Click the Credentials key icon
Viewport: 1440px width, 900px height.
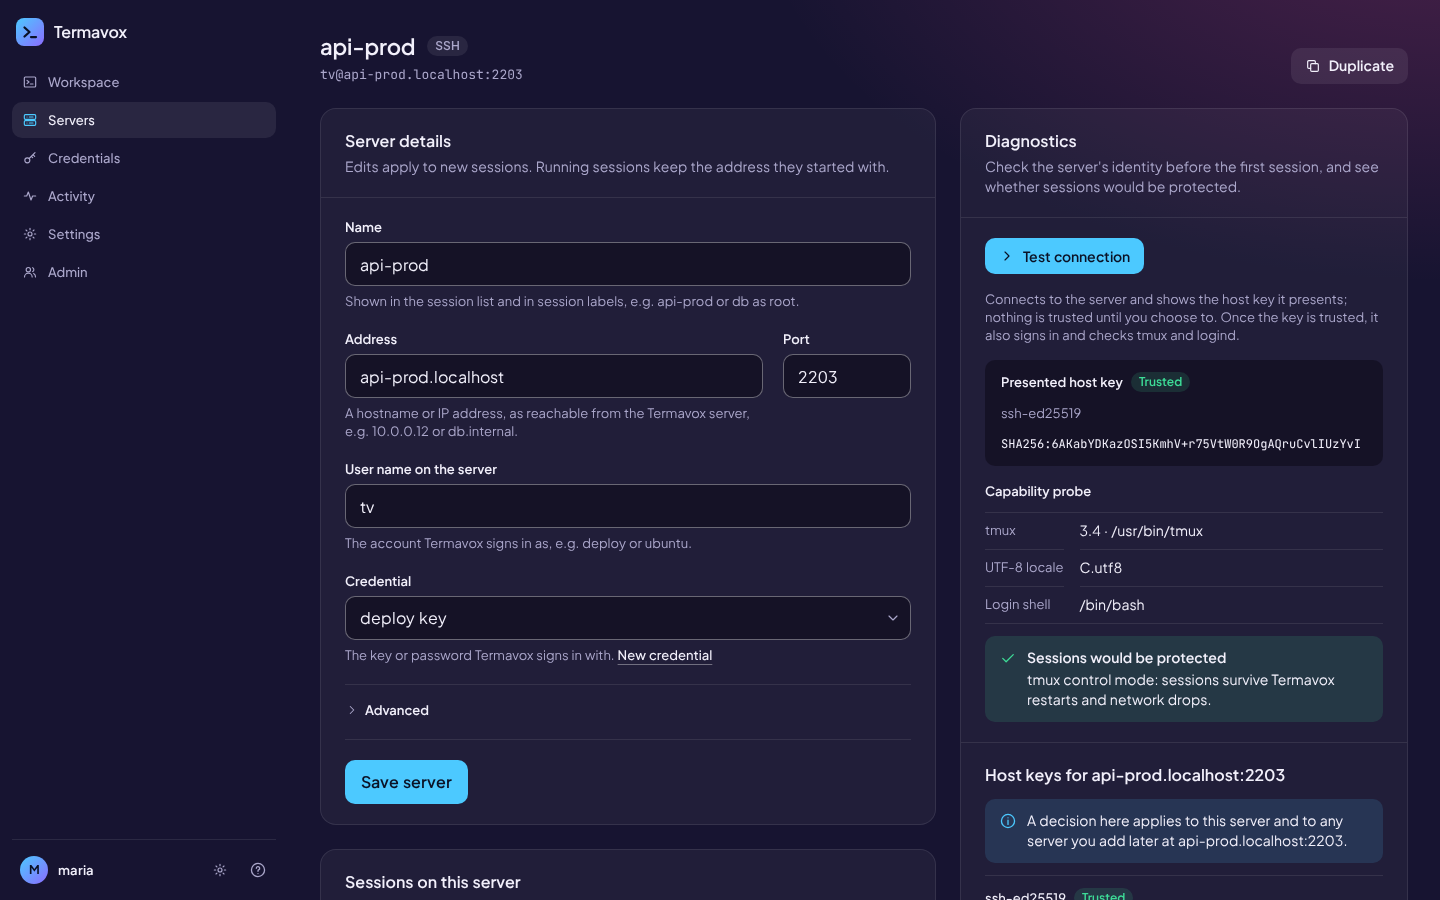point(30,158)
